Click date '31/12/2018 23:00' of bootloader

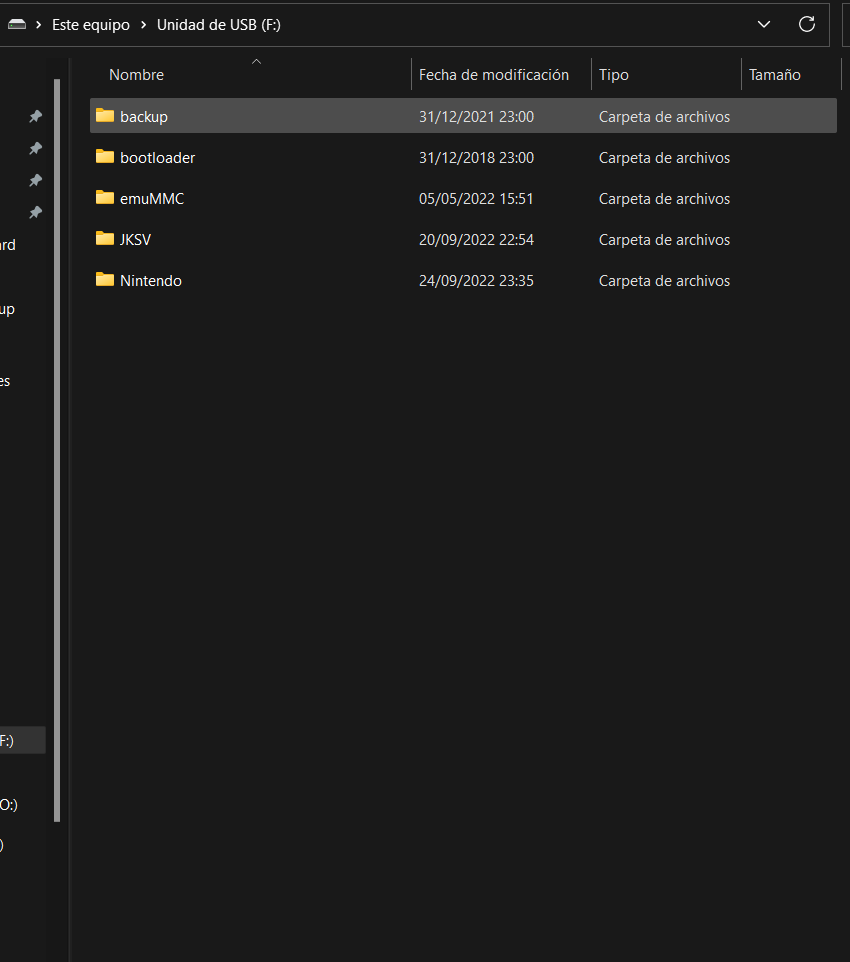point(476,158)
